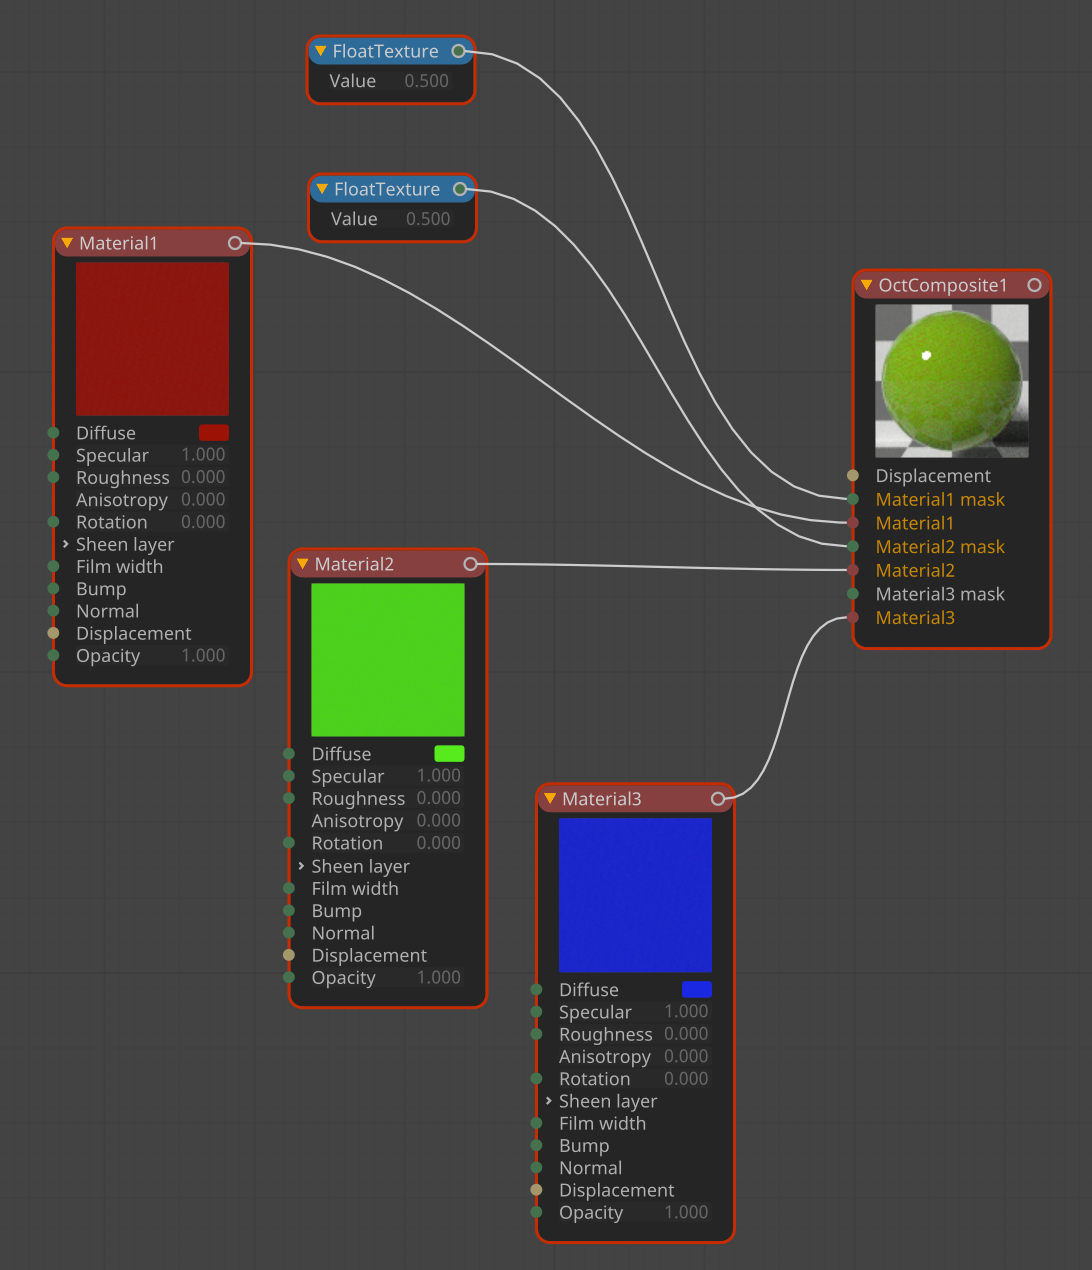Click Material3 node output socket

pos(717,799)
